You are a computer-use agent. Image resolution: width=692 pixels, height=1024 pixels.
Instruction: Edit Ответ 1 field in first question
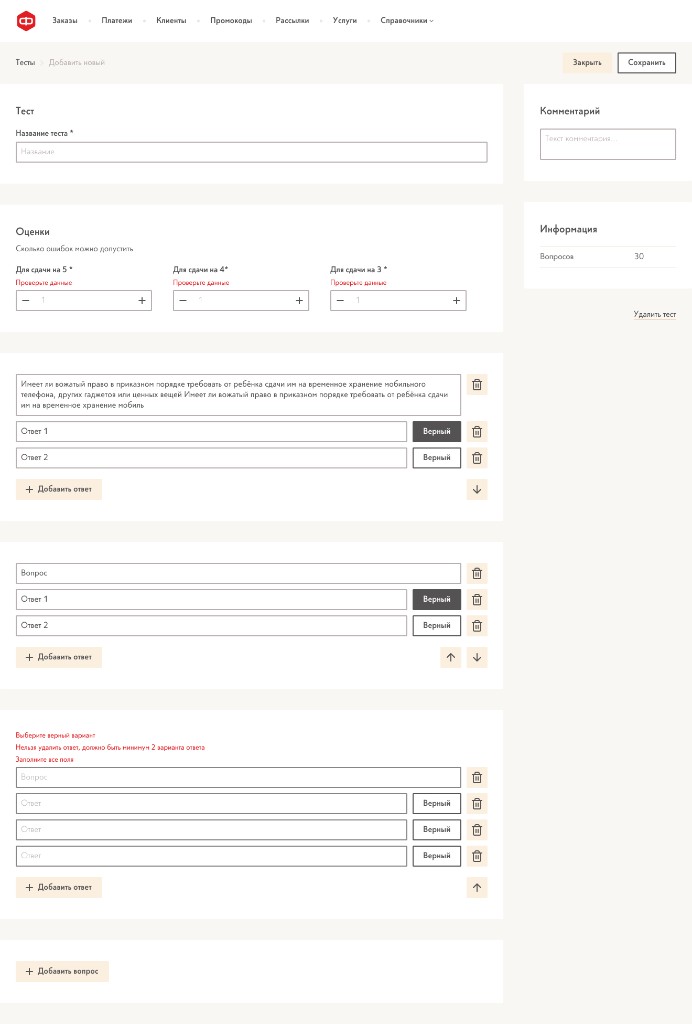click(x=211, y=432)
